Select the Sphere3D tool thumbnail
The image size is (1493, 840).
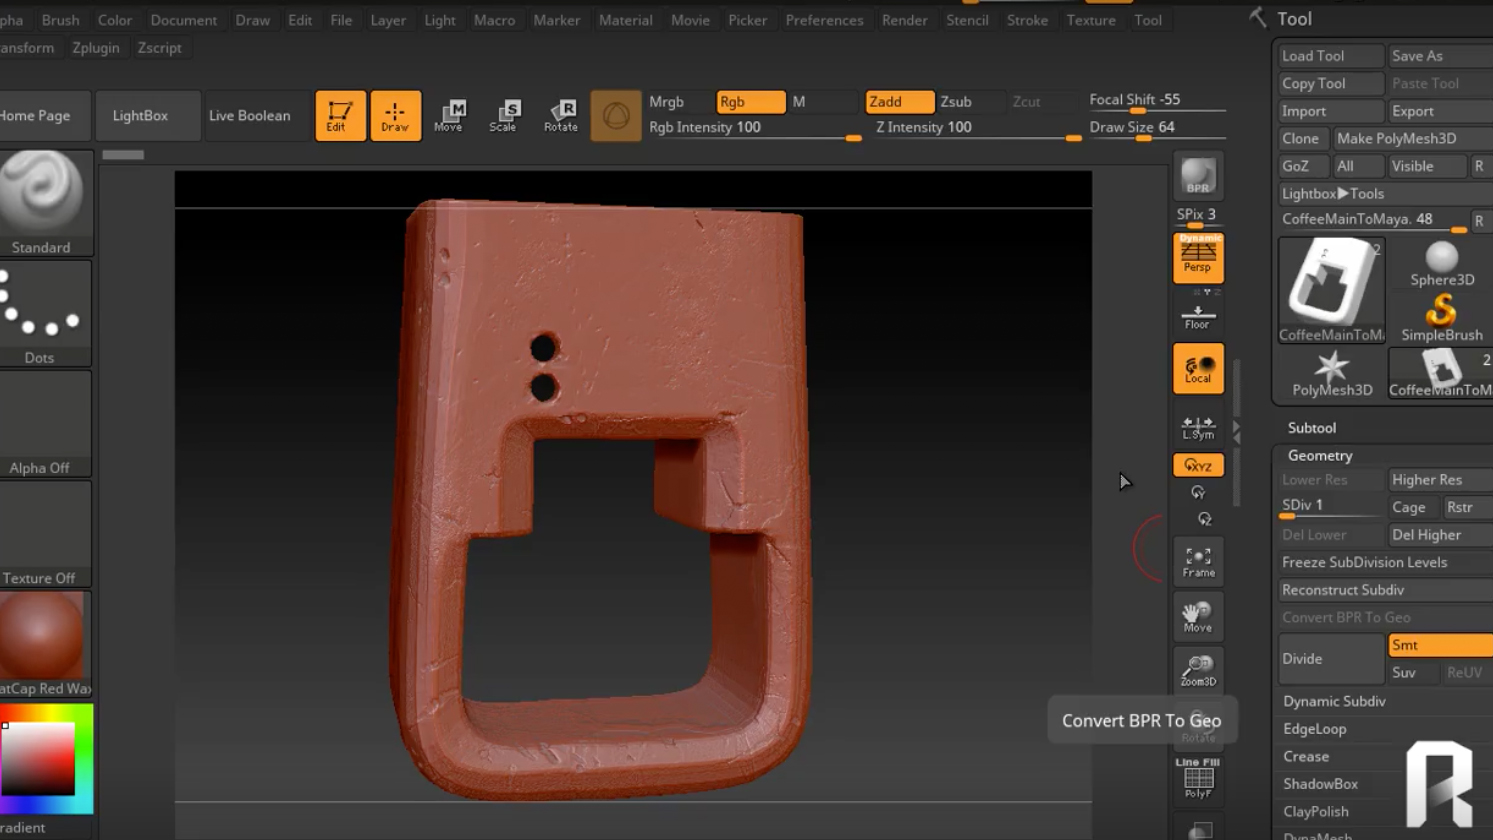(1441, 264)
